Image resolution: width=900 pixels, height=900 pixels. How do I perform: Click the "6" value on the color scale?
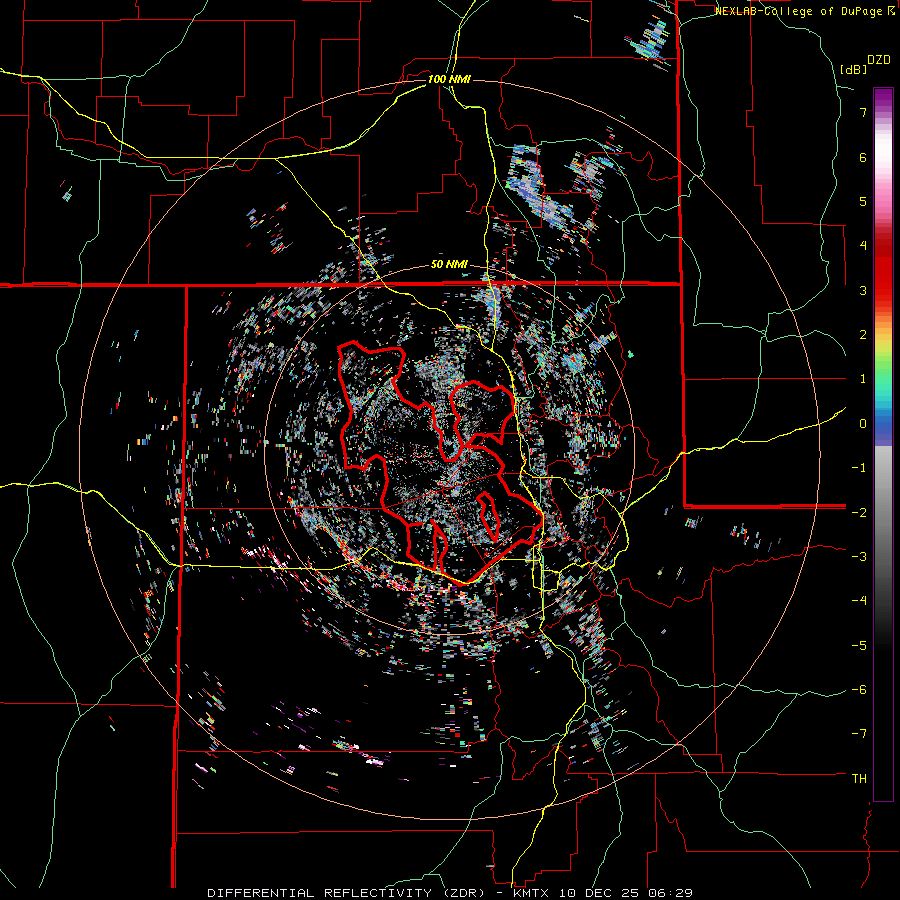pos(863,157)
